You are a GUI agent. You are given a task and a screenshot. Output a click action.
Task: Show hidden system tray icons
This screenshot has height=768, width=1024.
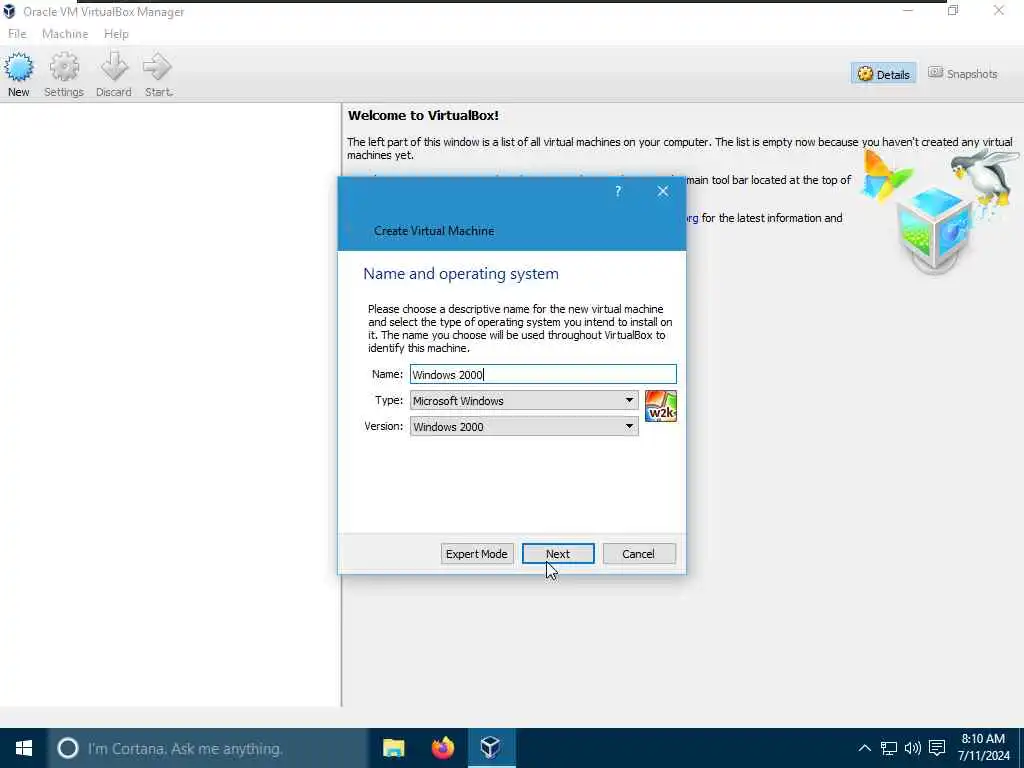coord(864,748)
